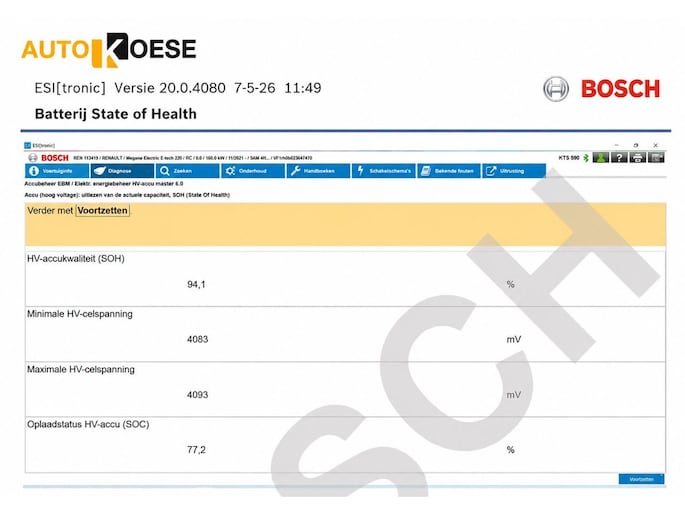Open help with the question mark icon
This screenshot has width=685, height=514.
pyautogui.click(x=619, y=158)
